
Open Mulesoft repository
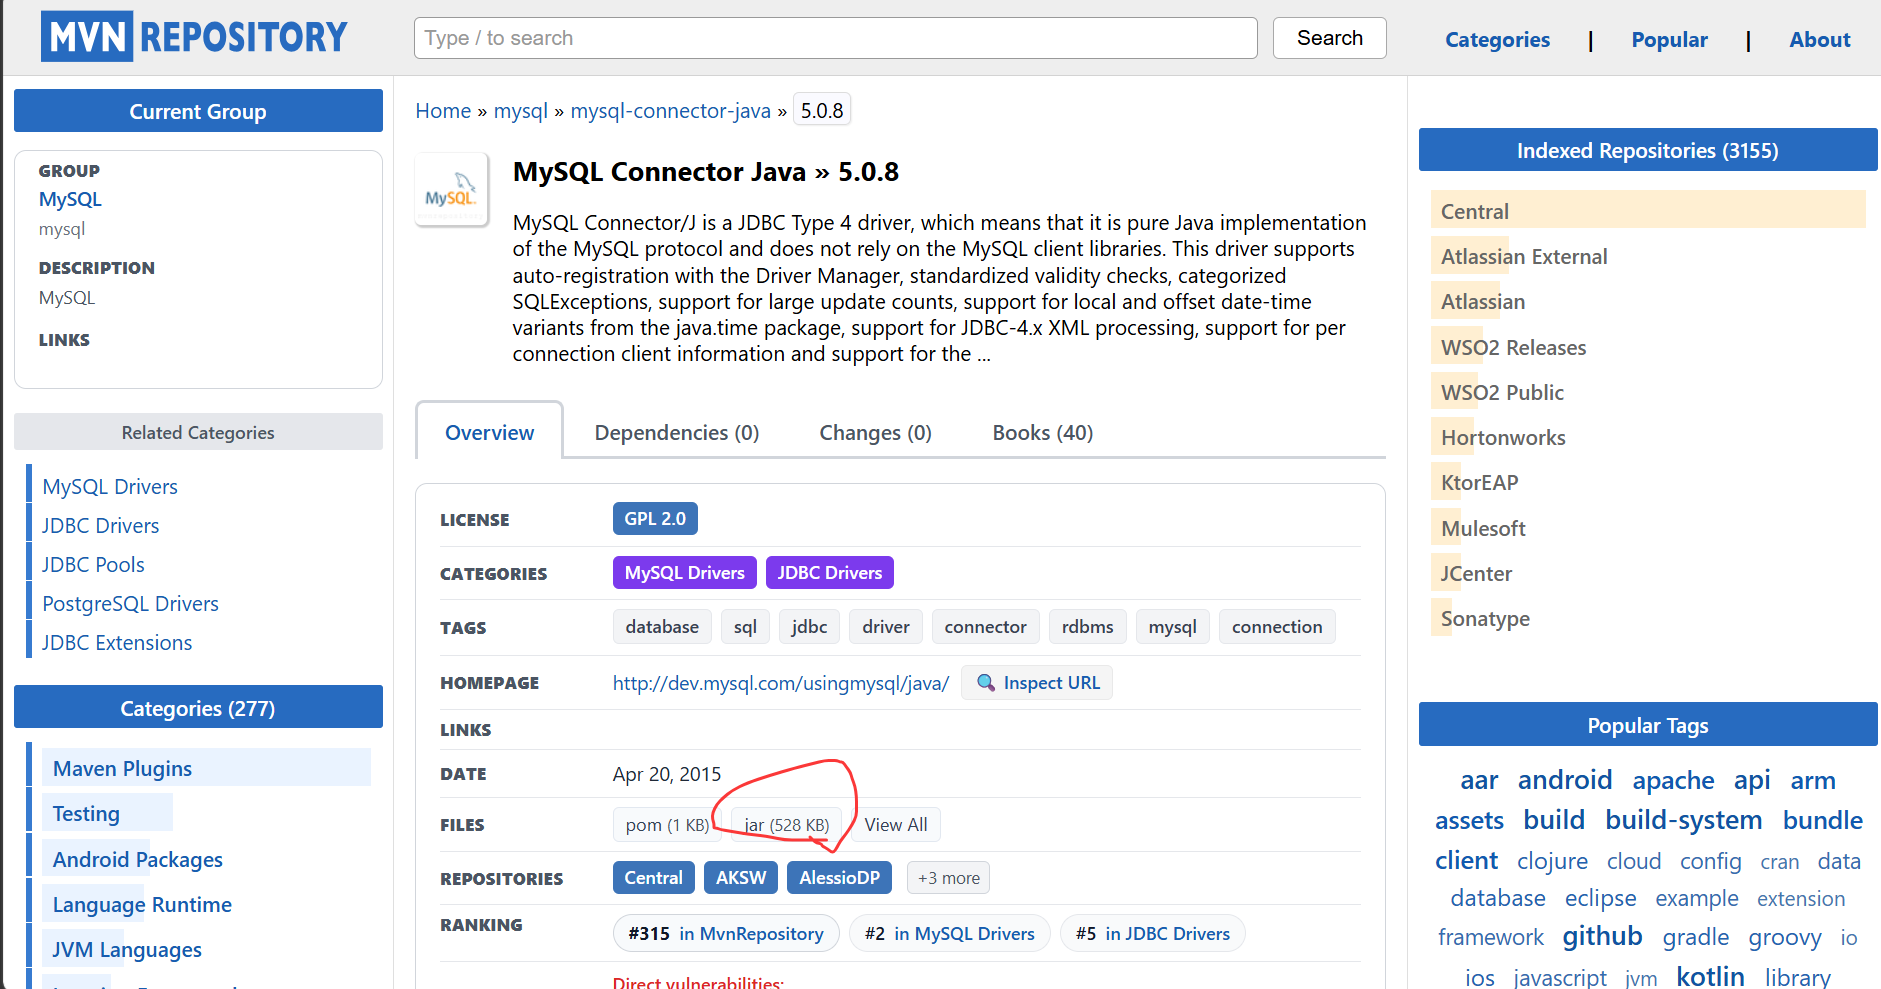click(x=1483, y=528)
